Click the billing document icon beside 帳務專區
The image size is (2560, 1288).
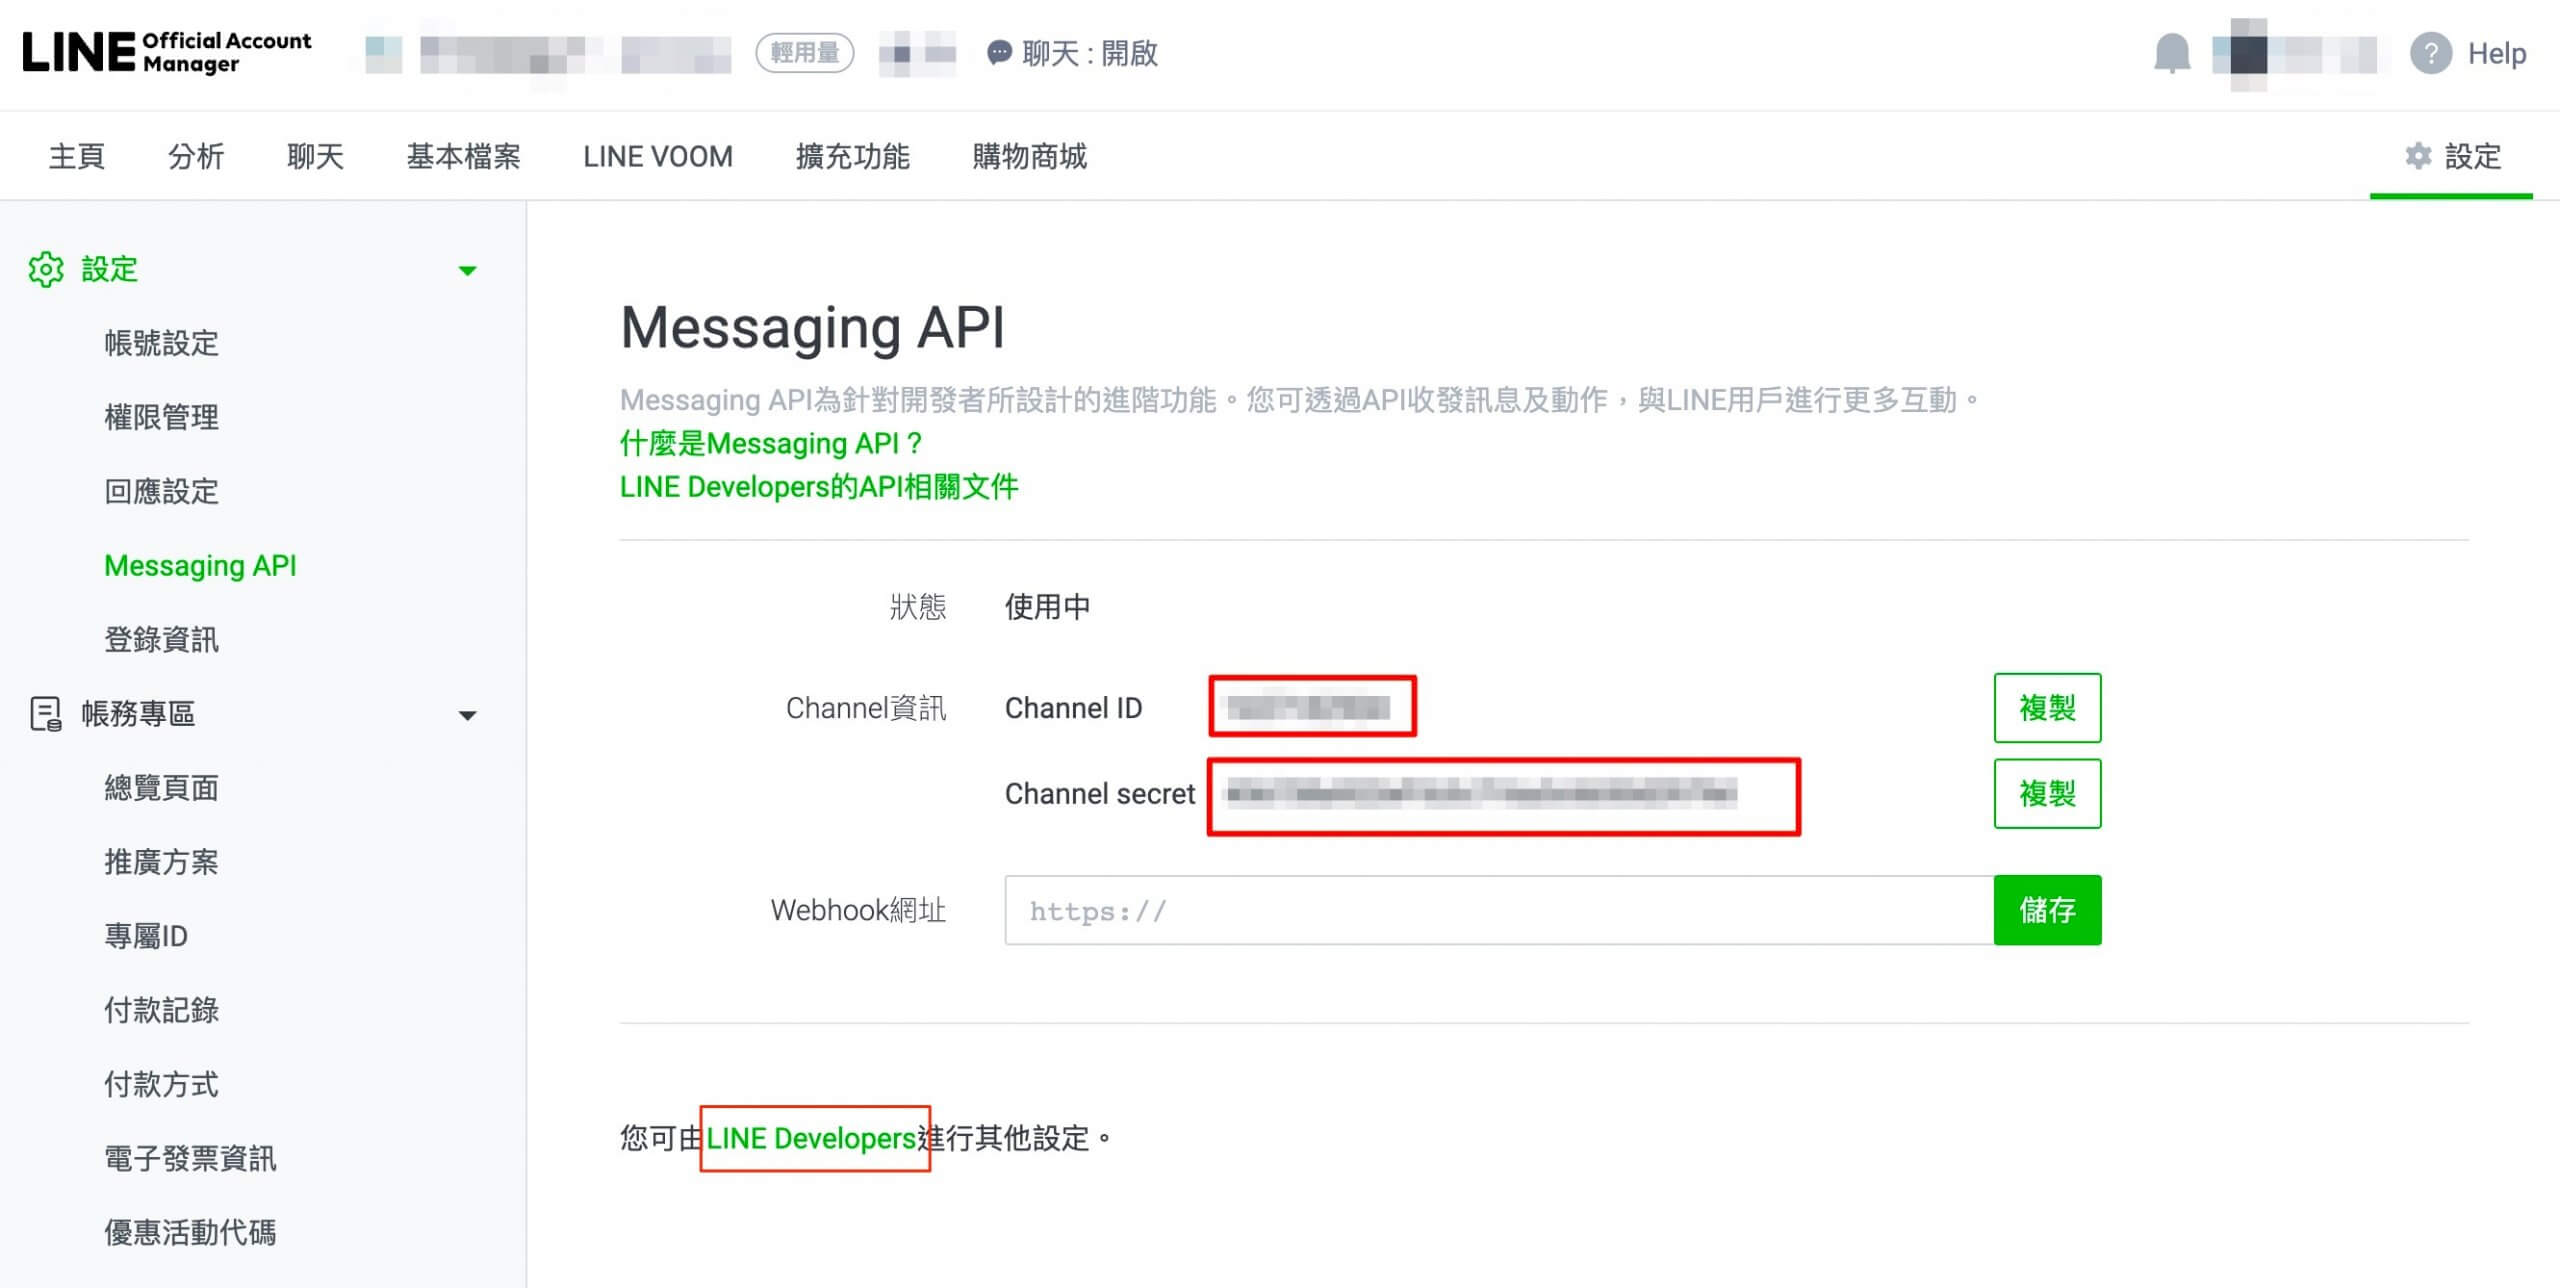tap(46, 714)
